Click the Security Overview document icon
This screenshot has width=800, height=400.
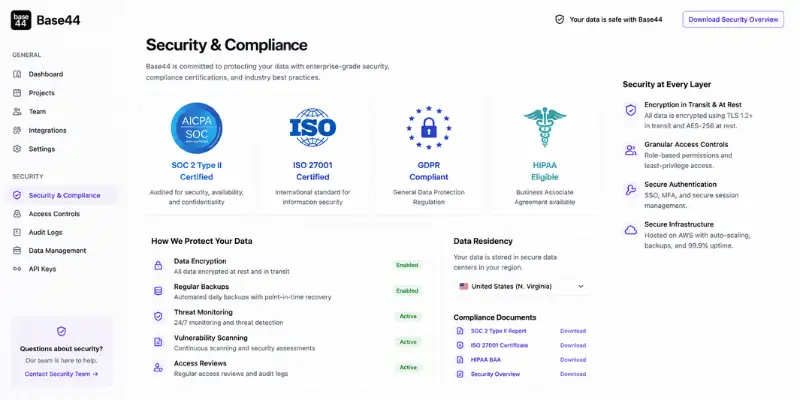[x=460, y=374]
